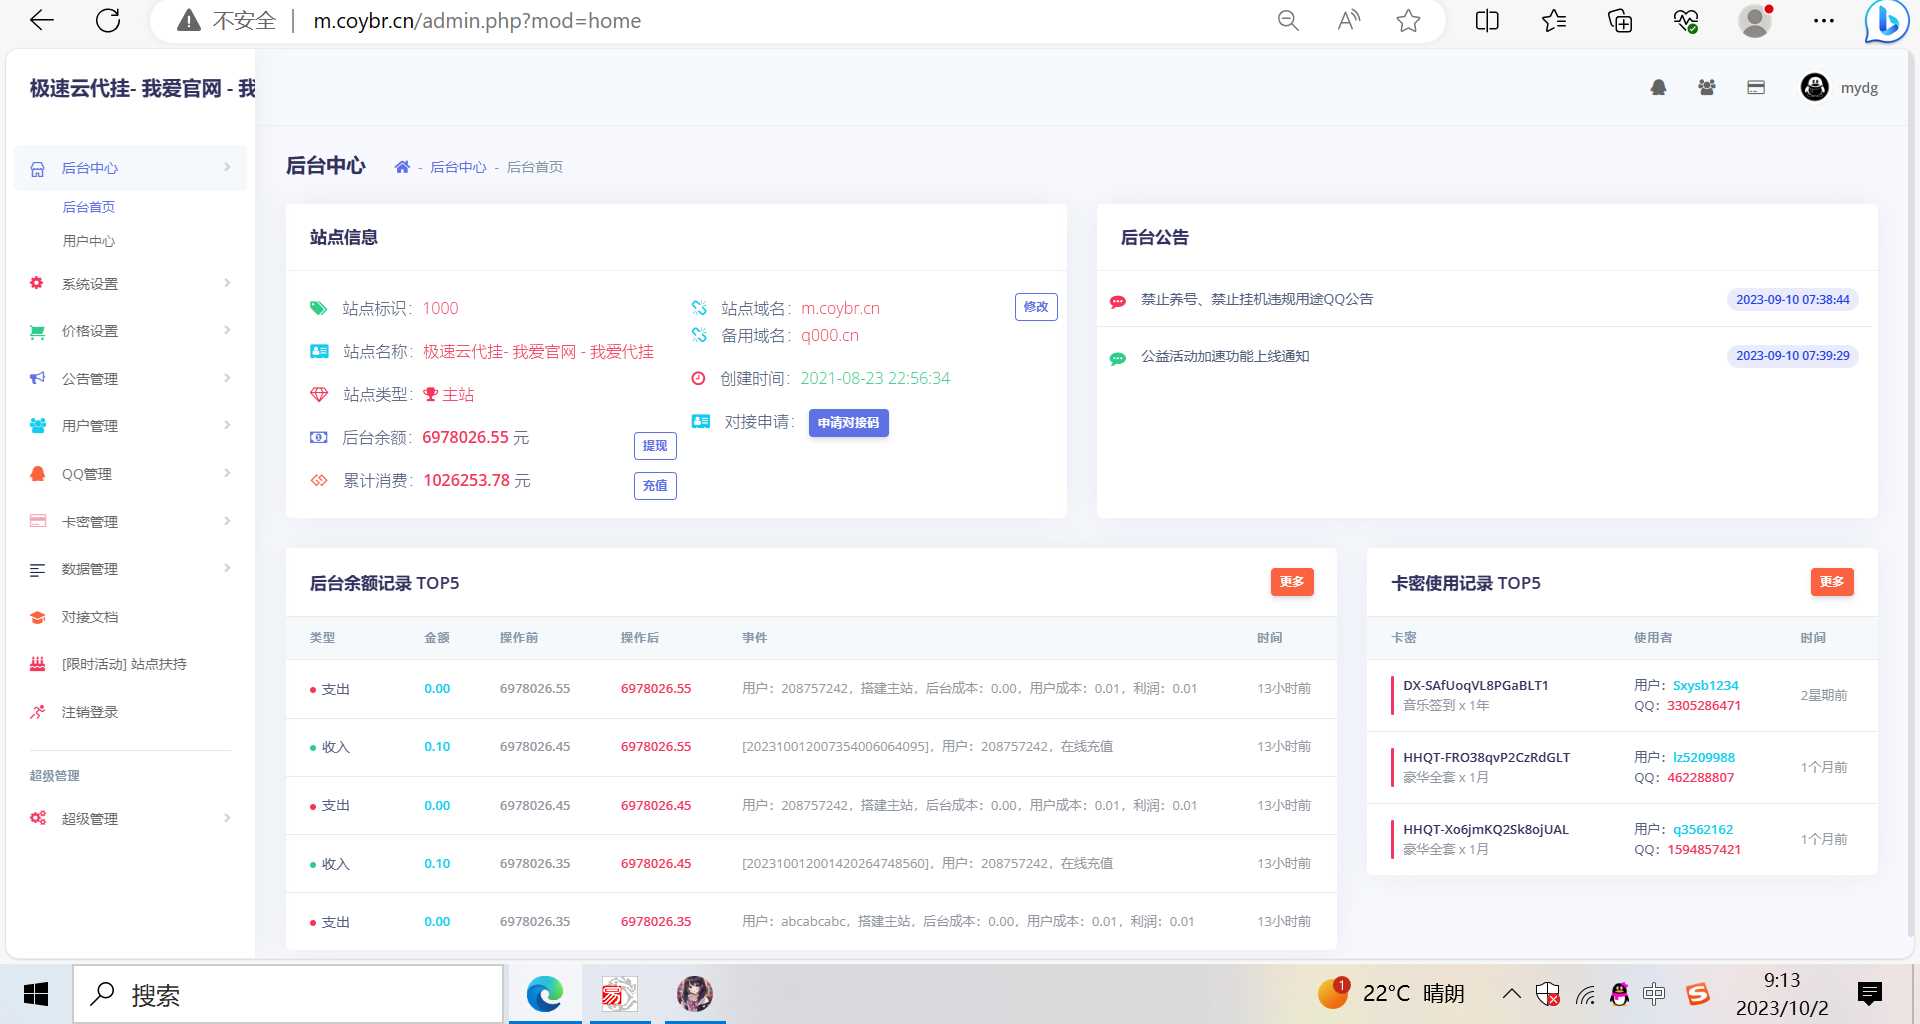Select 后台首页 in the sidebar
This screenshot has height=1024, width=1920.
coord(87,207)
